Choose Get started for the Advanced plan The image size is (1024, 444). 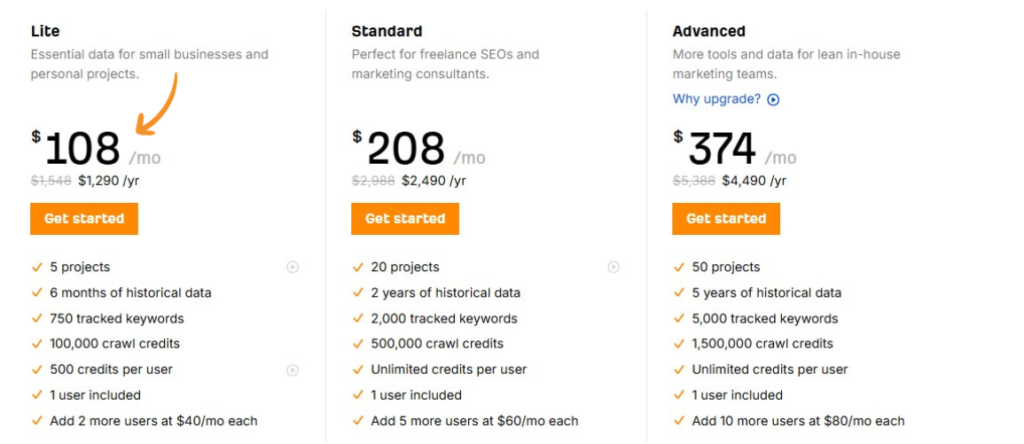tap(726, 219)
